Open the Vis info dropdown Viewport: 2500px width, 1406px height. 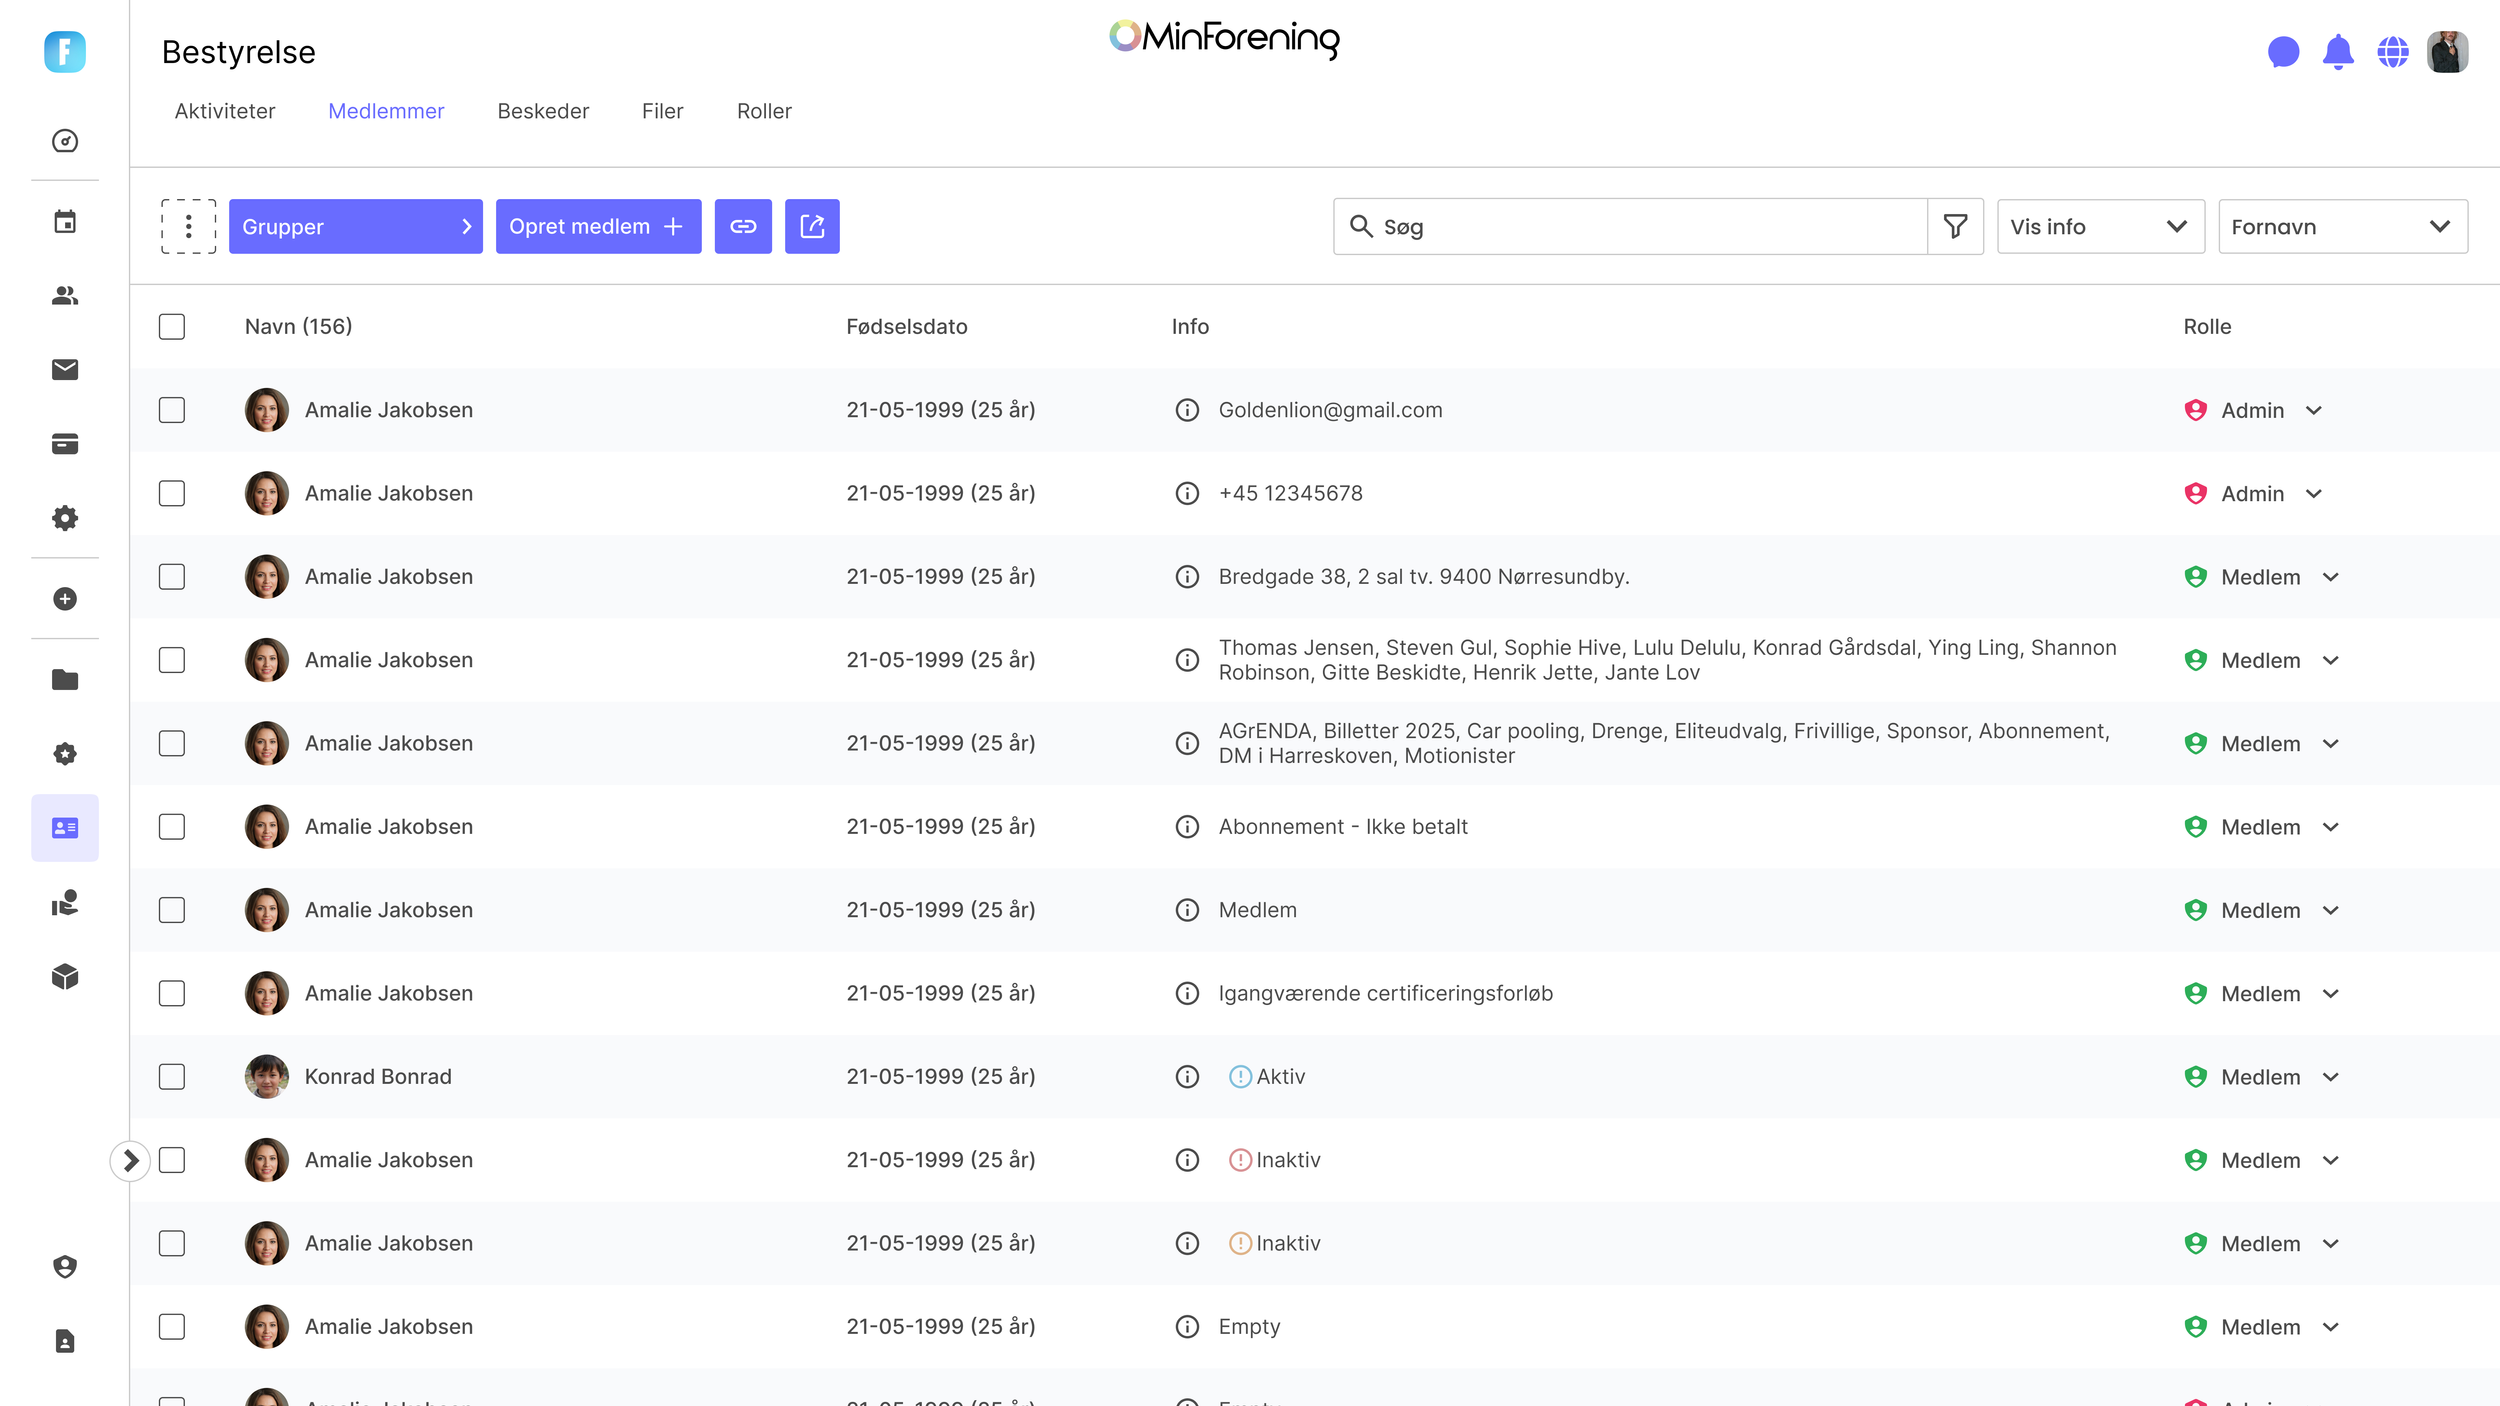coord(2100,227)
